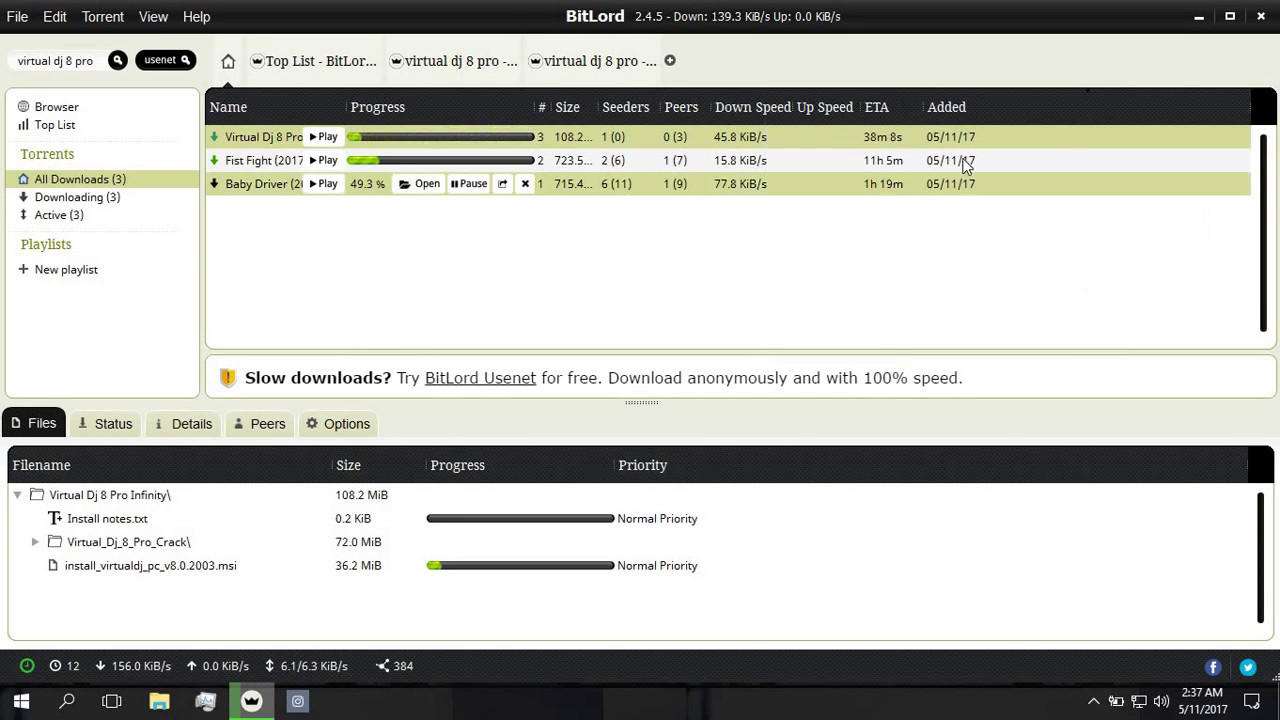This screenshot has height=720, width=1280.
Task: Create a New playlist
Action: click(66, 269)
